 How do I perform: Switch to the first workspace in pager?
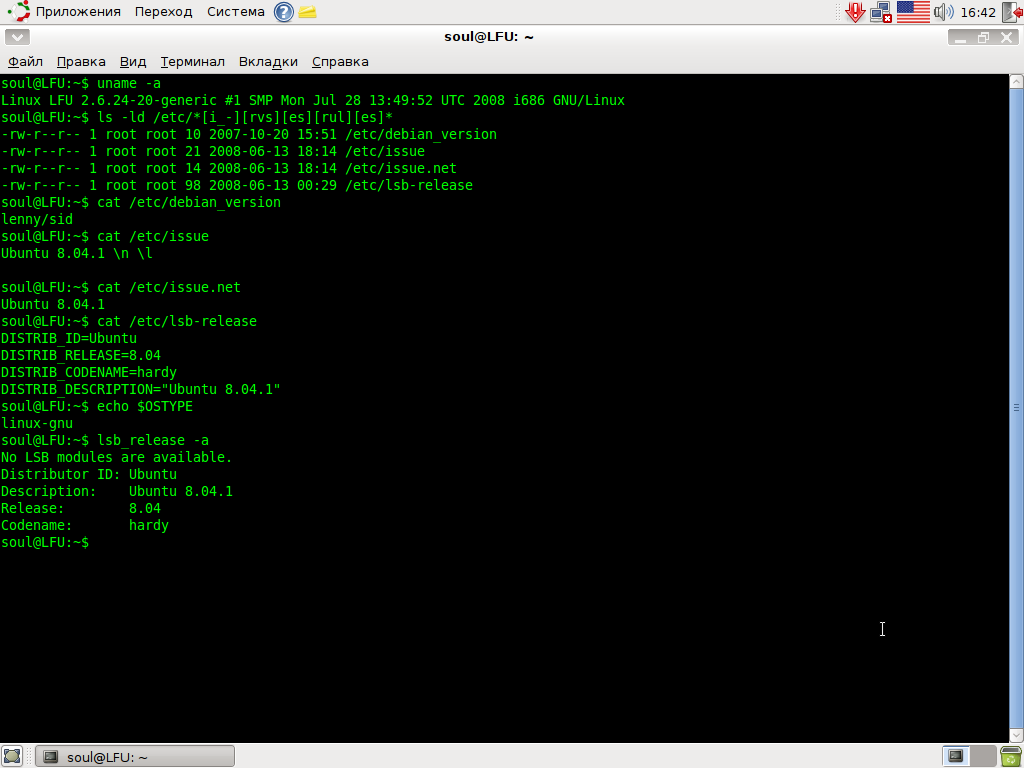point(955,756)
